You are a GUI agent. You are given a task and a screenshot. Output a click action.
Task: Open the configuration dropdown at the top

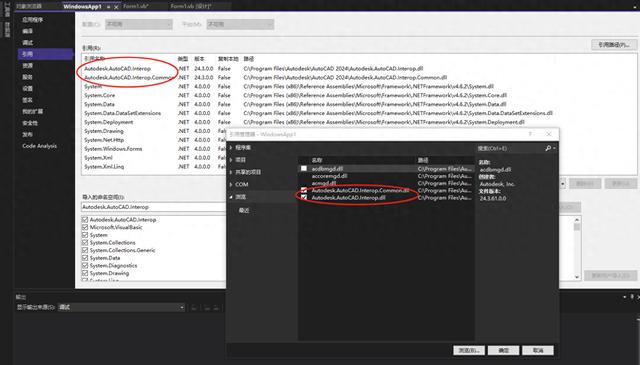pos(139,24)
